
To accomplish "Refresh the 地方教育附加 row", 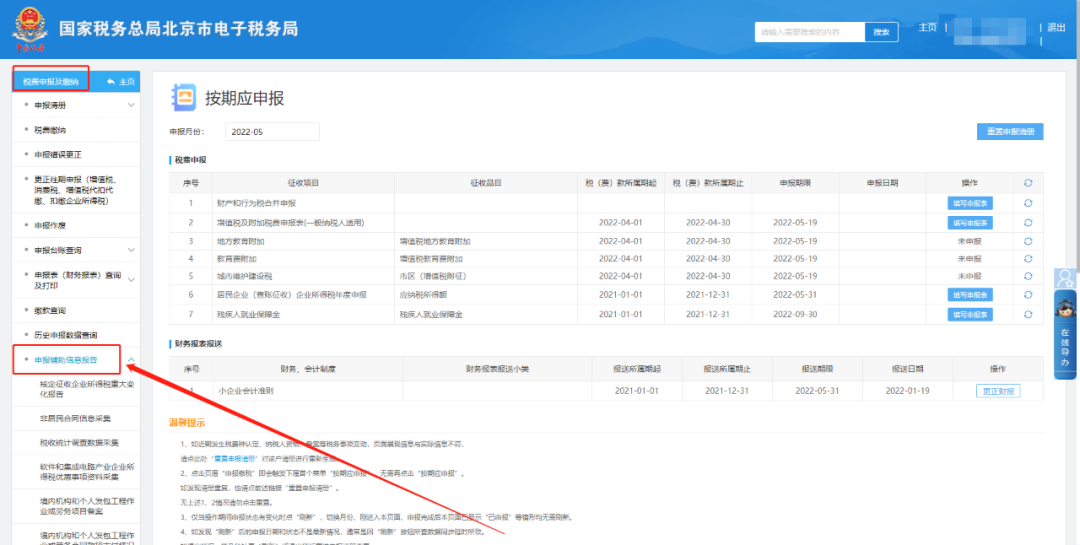I will click(x=1028, y=241).
